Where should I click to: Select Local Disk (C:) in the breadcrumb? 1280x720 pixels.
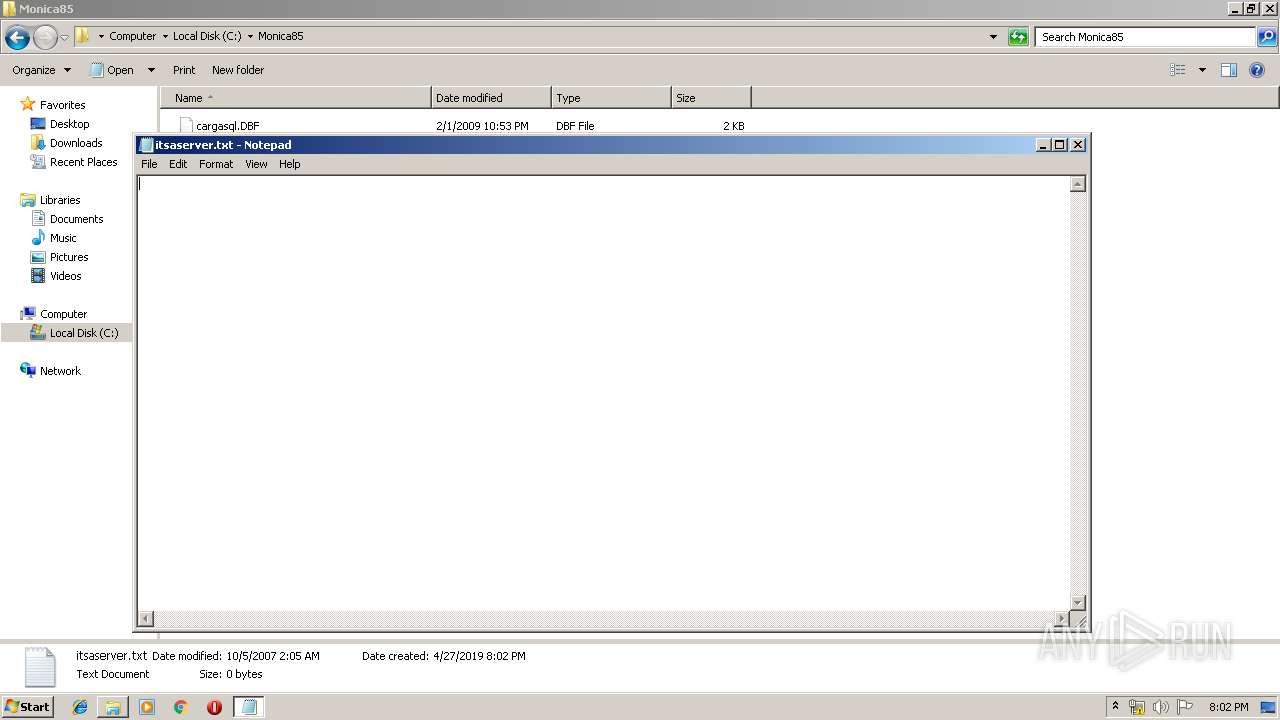click(x=207, y=36)
